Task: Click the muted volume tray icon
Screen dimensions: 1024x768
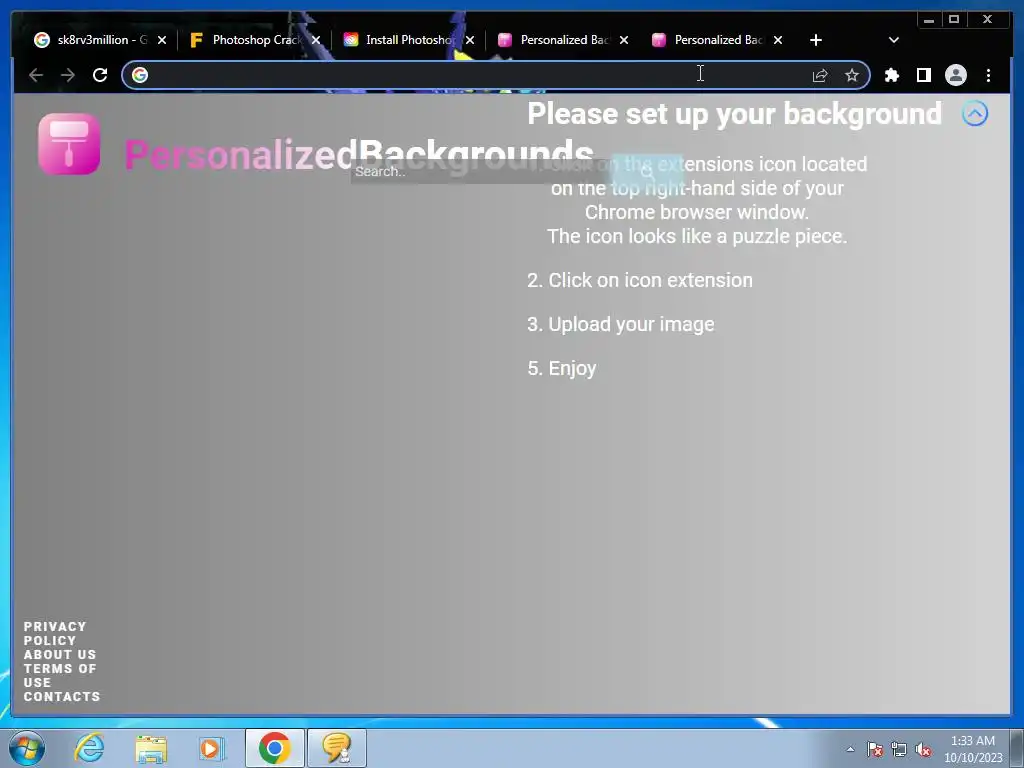Action: (x=923, y=749)
